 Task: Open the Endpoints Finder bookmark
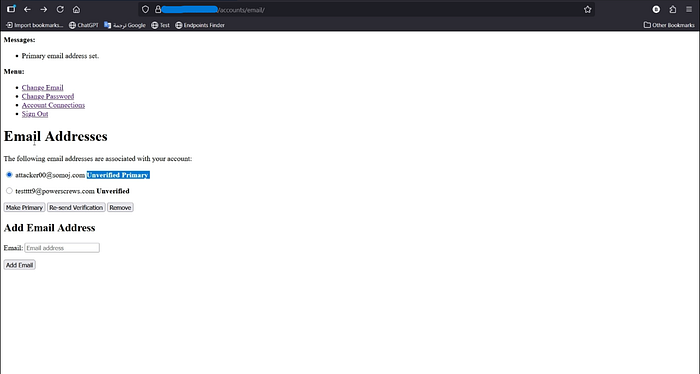pyautogui.click(x=200, y=25)
